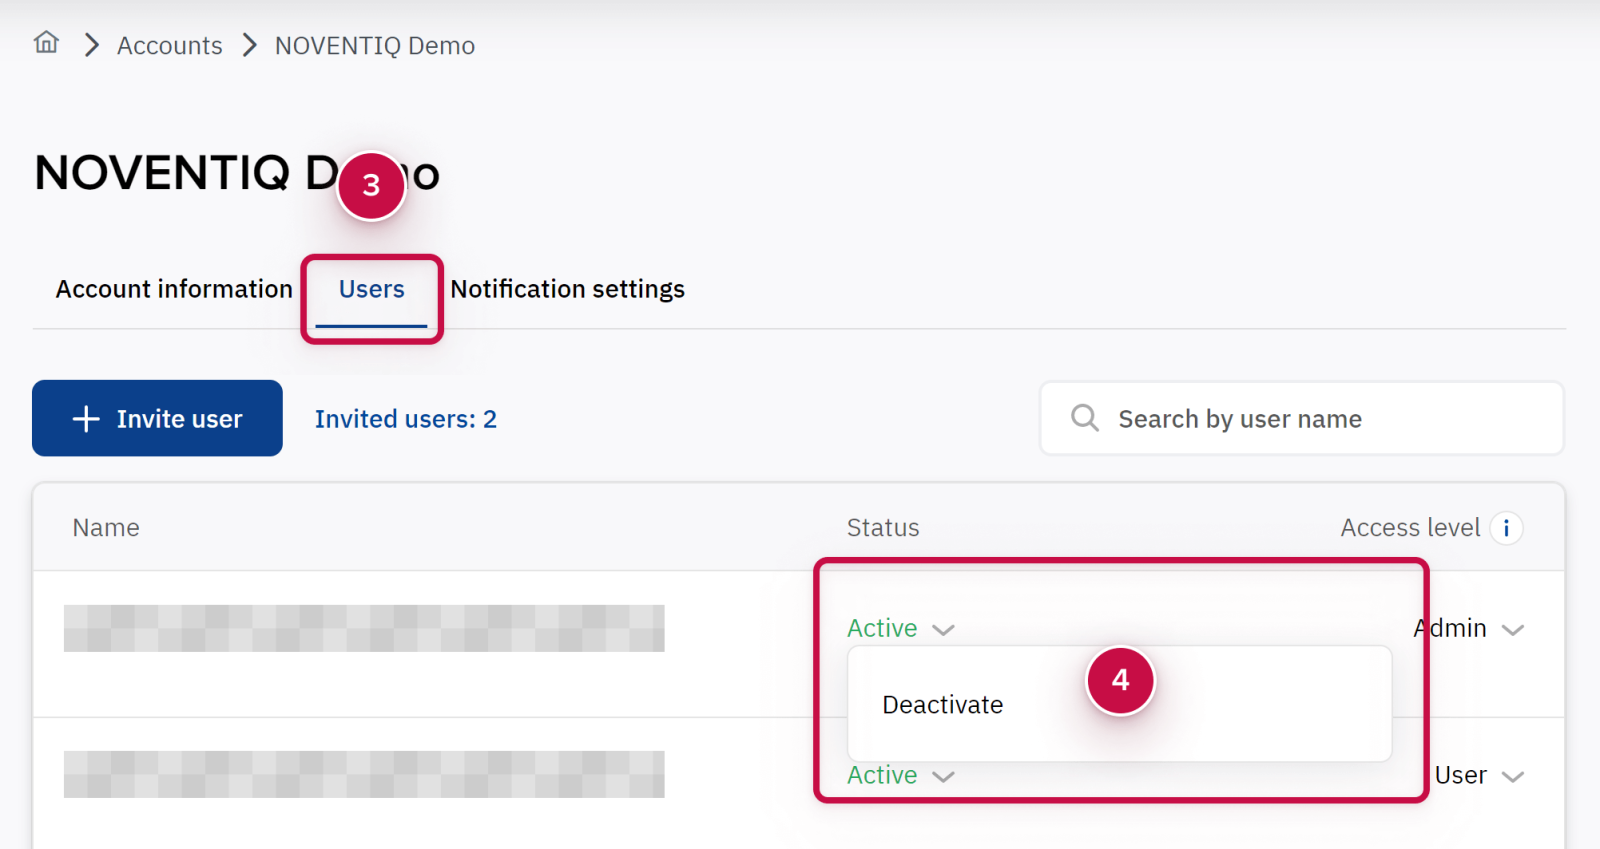The height and width of the screenshot is (849, 1600).
Task: Choose Deactivate from the status menu
Action: pos(942,705)
